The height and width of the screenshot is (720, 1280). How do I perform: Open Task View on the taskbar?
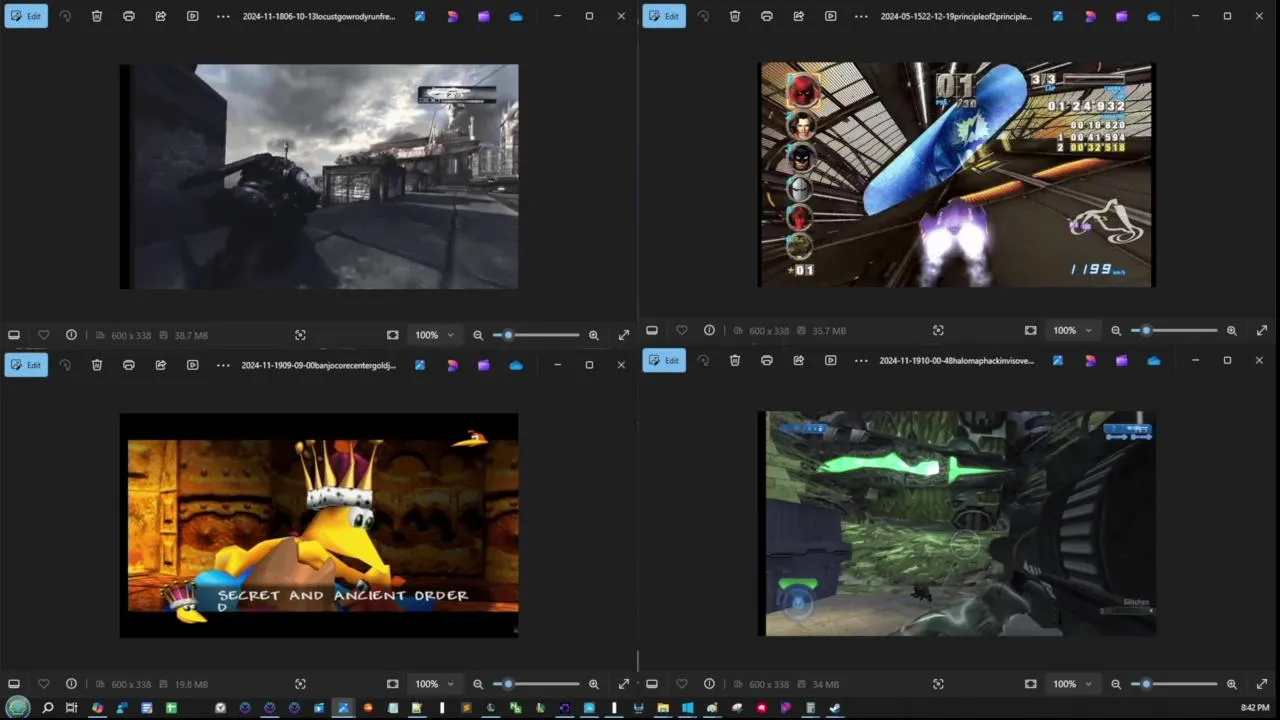pyautogui.click(x=71, y=708)
